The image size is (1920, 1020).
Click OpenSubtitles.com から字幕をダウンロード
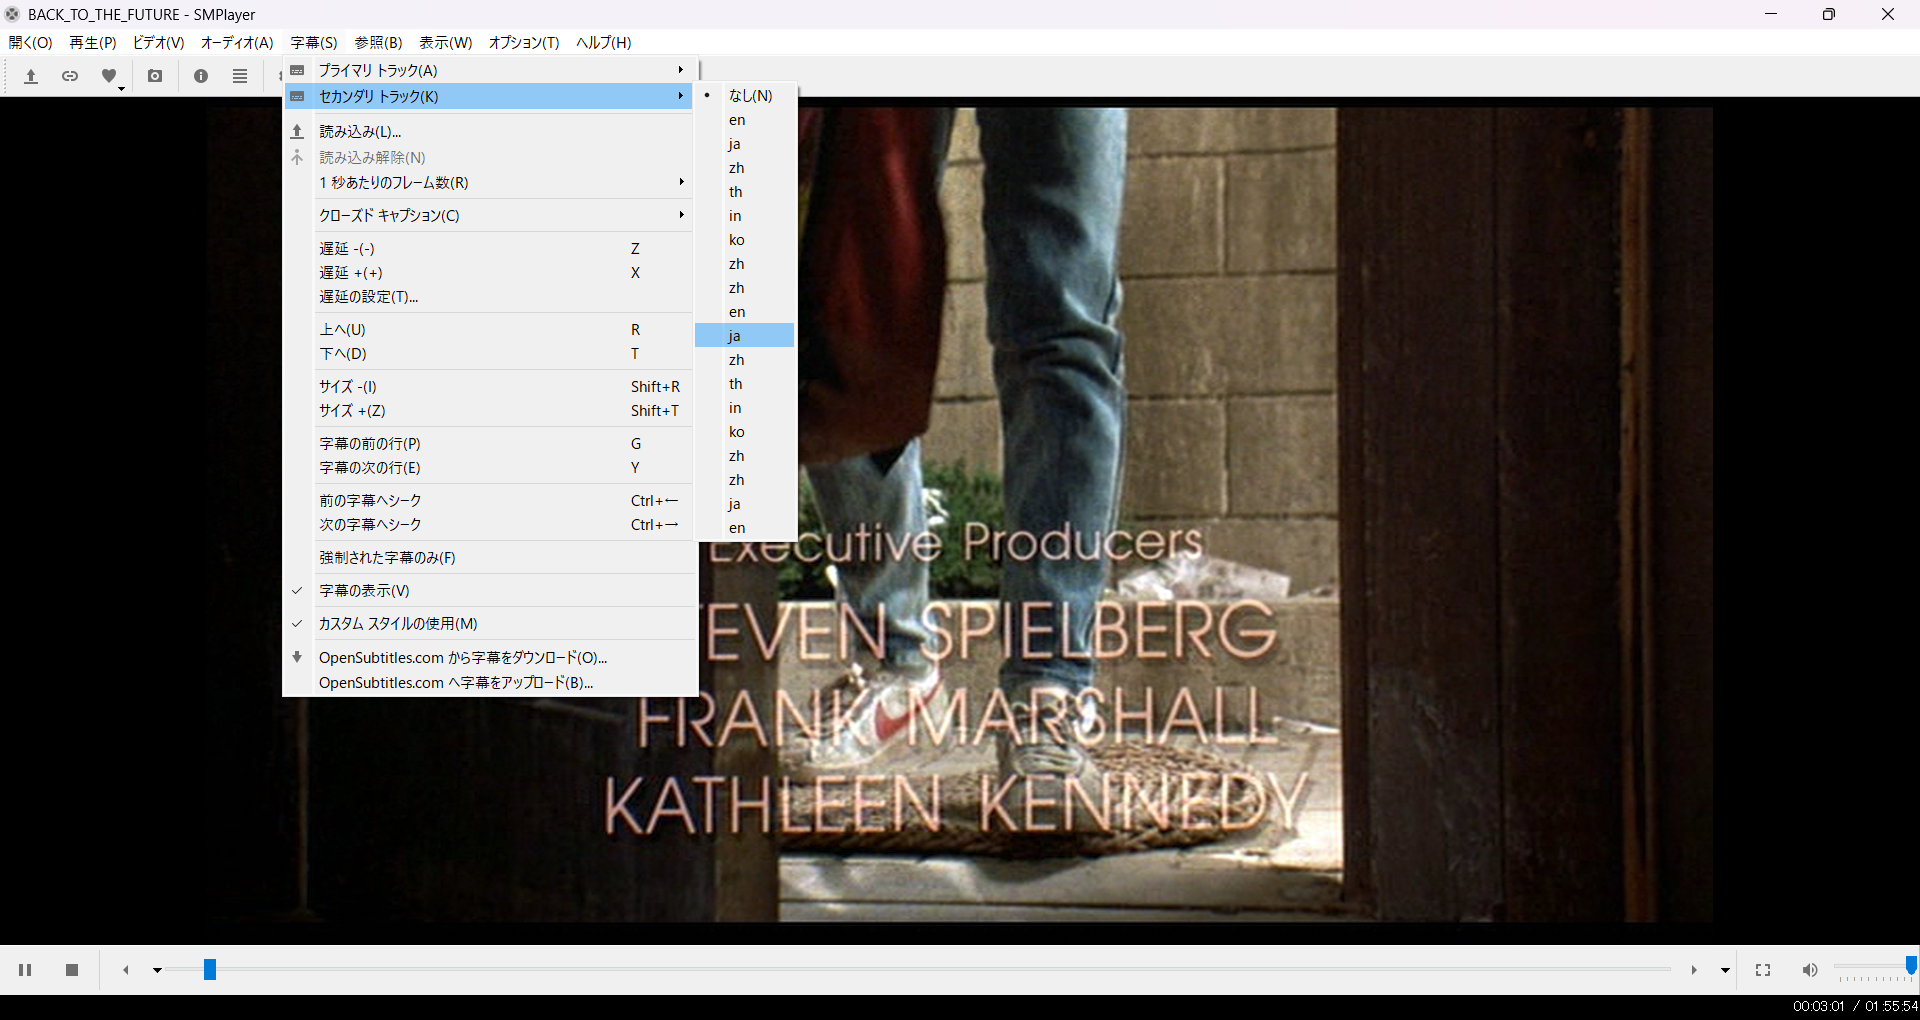pyautogui.click(x=463, y=658)
